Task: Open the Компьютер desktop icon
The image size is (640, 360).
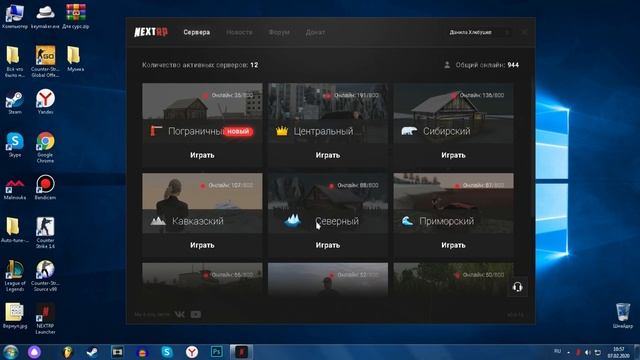Action: 15,16
